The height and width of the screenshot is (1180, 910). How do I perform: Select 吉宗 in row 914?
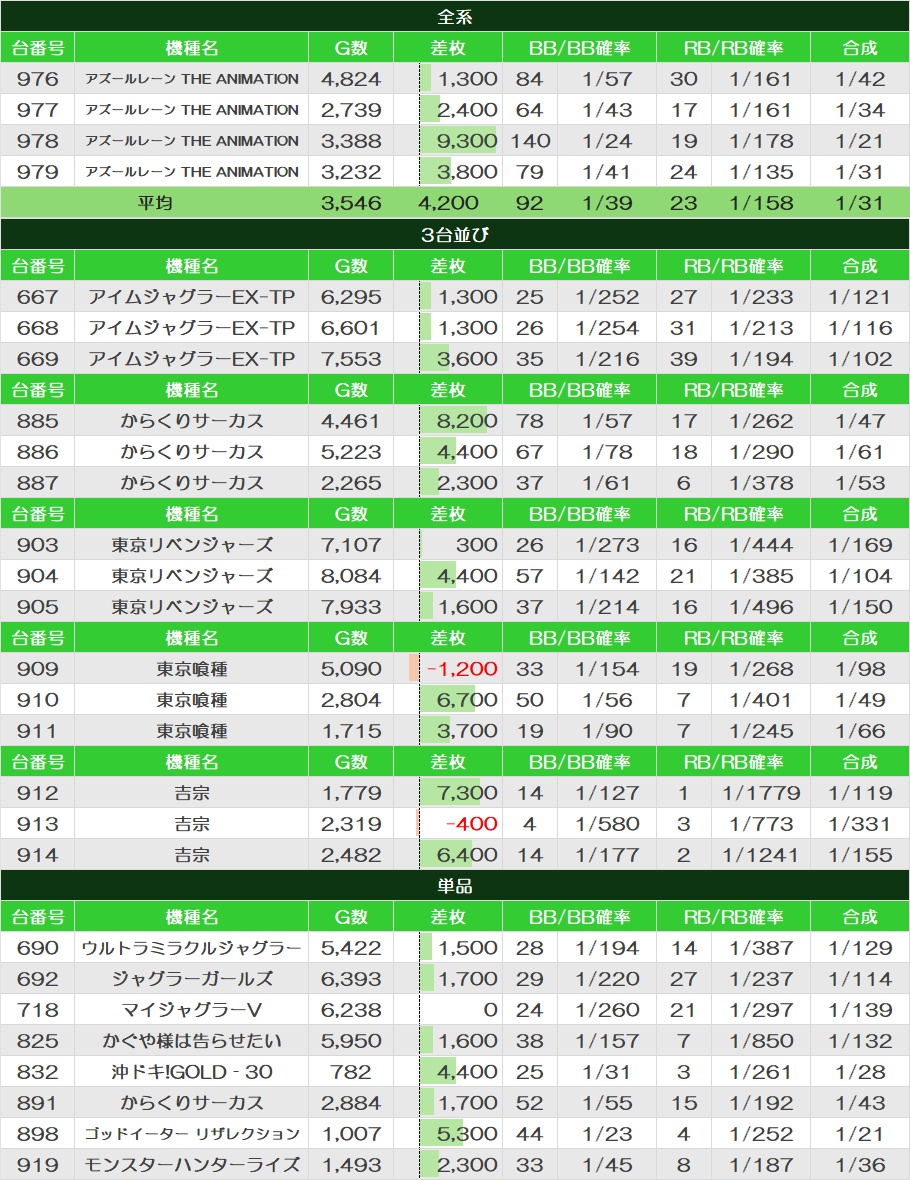point(191,855)
